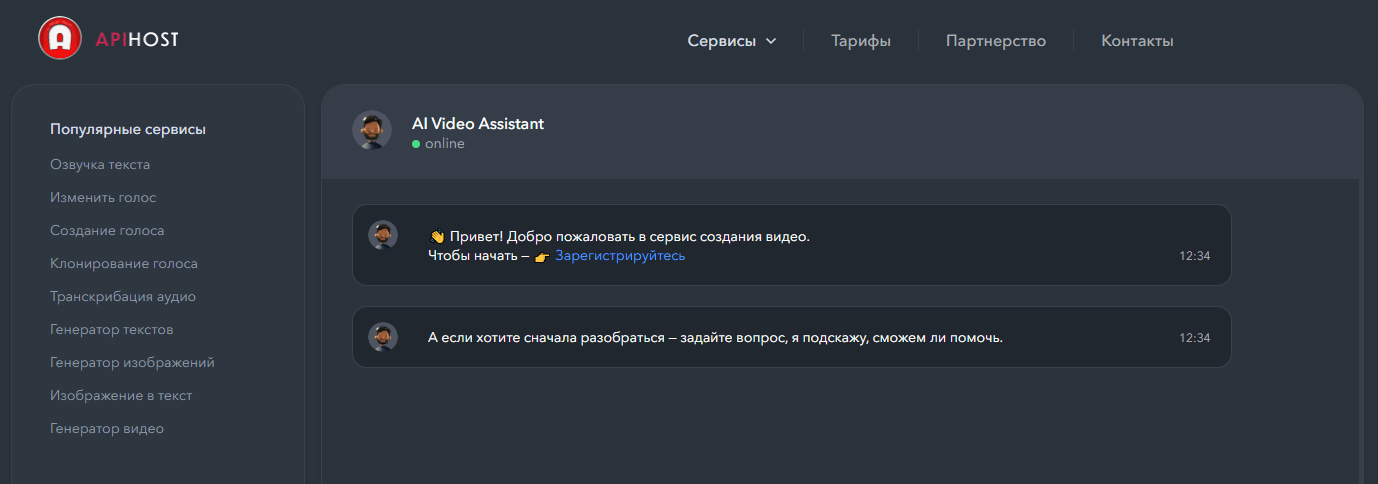Follow the Зарегистрируйтесь link
This screenshot has height=484, width=1378.
620,256
